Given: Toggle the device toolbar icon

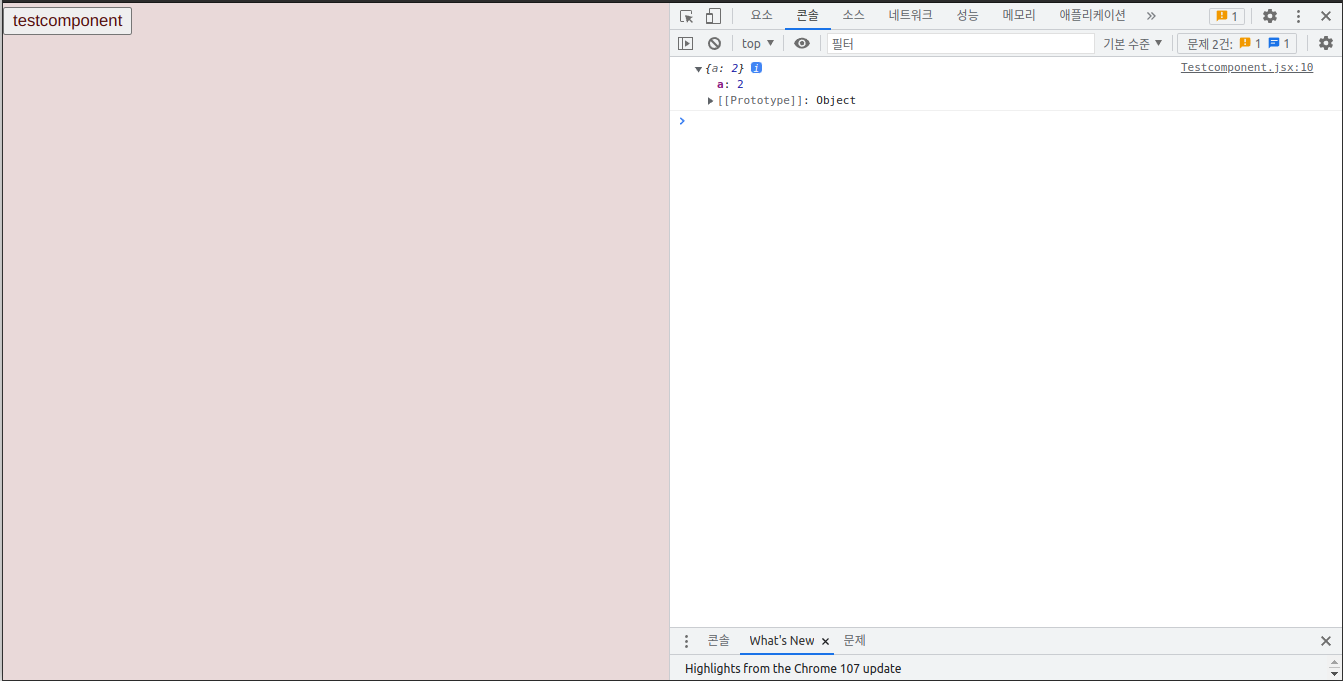Looking at the screenshot, I should pyautogui.click(x=713, y=16).
